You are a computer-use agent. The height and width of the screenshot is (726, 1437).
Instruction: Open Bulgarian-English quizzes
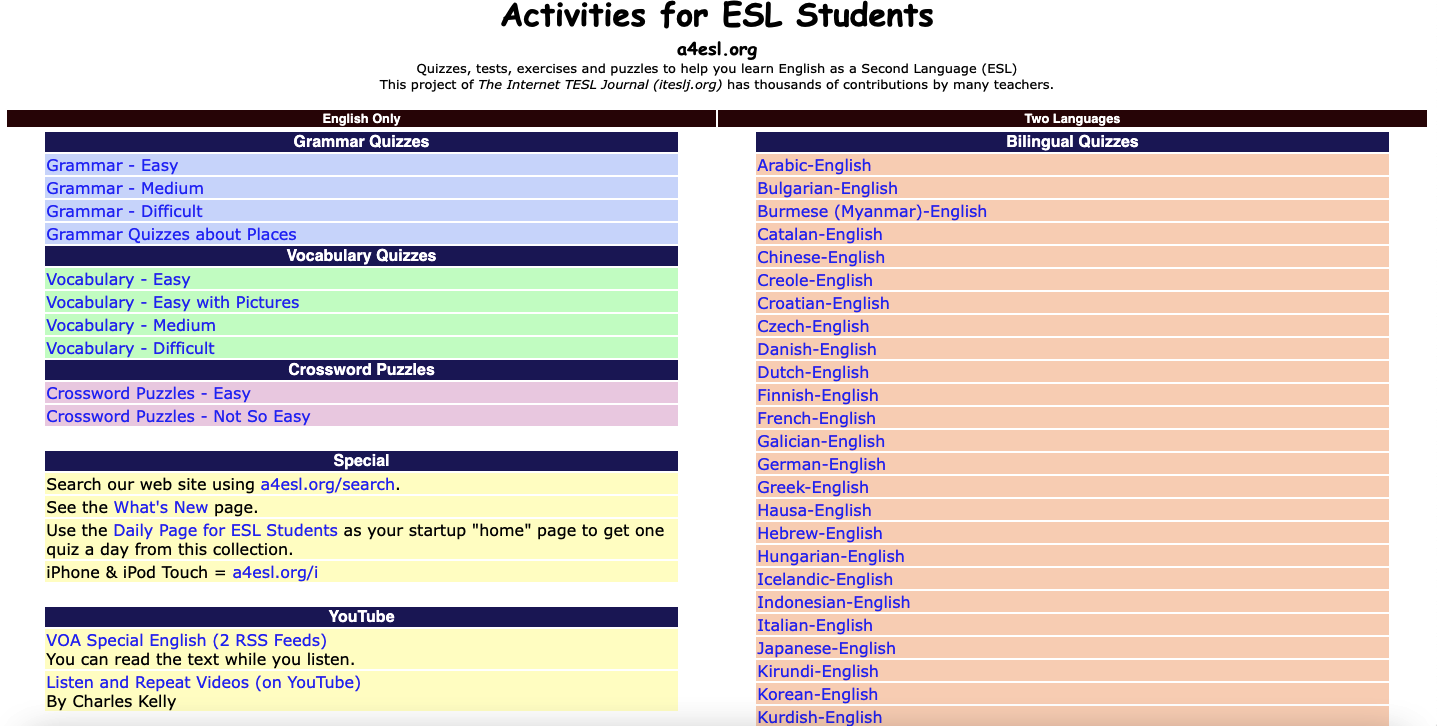(827, 189)
